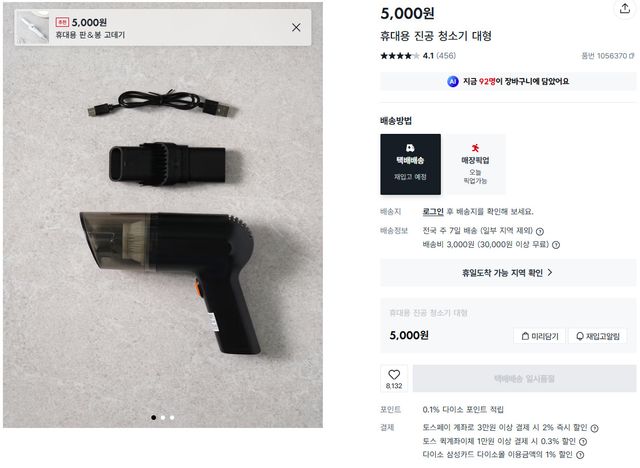Click the copy icon next to product number

(x=630, y=56)
